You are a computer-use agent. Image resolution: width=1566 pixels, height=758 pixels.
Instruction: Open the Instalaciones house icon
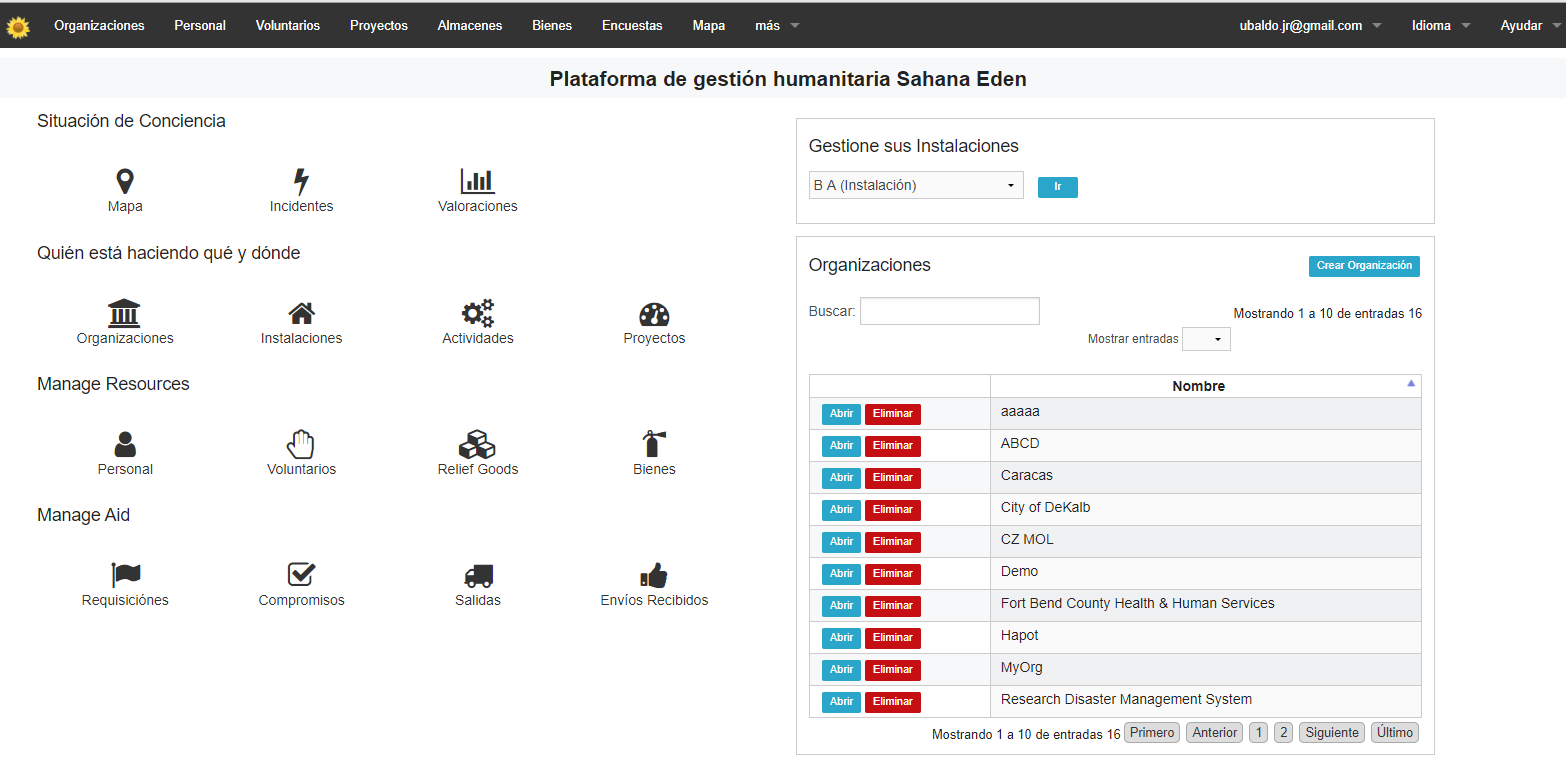302,313
